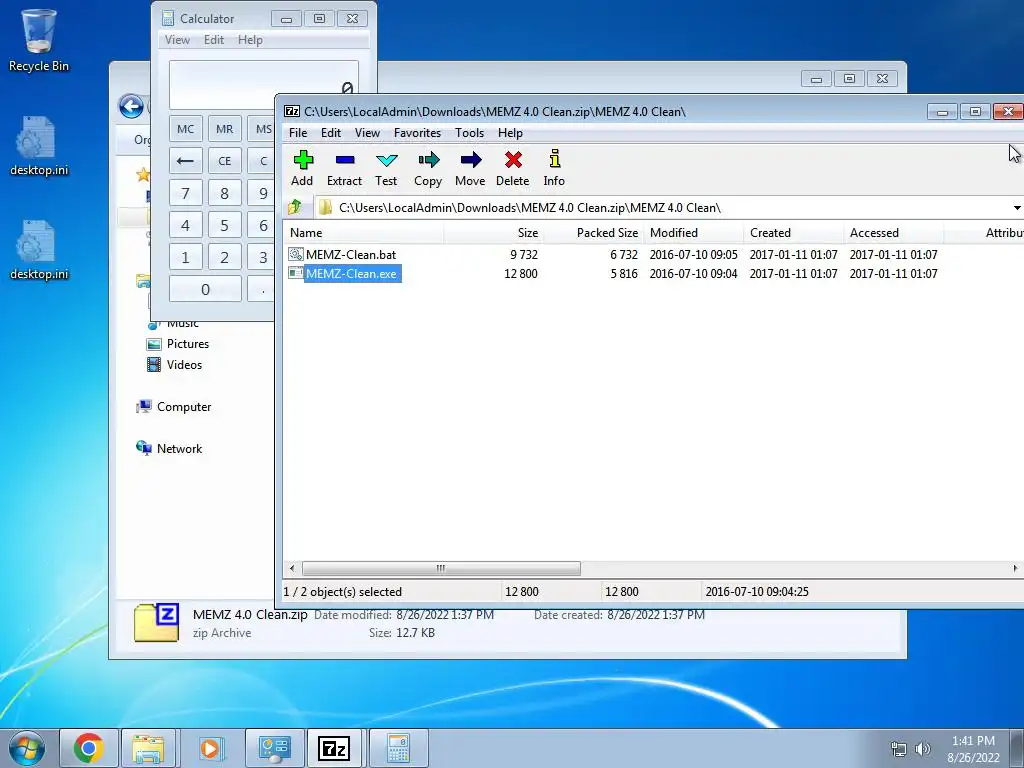The width and height of the screenshot is (1024, 768).
Task: Open Windows Media Player from the taskbar
Action: pos(210,748)
